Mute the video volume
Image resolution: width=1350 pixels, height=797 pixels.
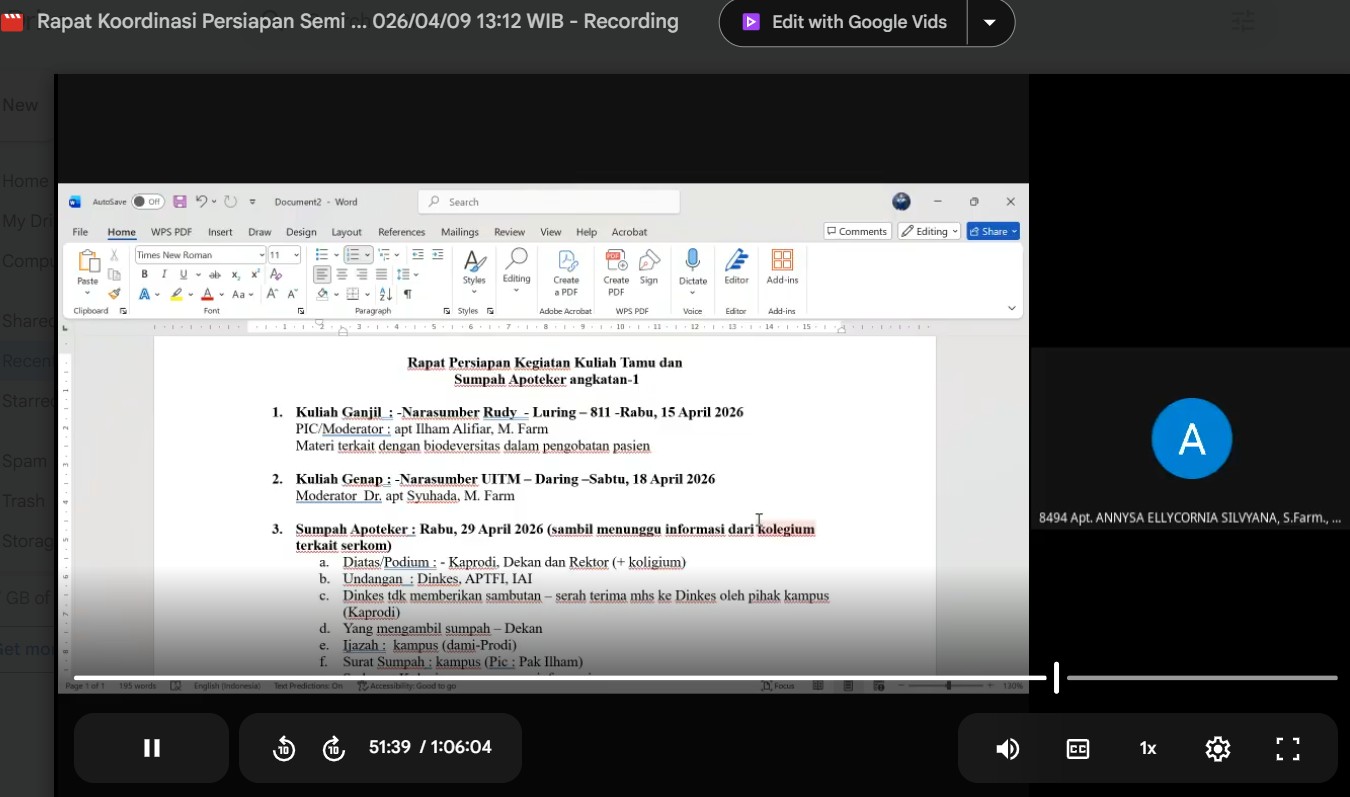coord(1007,749)
